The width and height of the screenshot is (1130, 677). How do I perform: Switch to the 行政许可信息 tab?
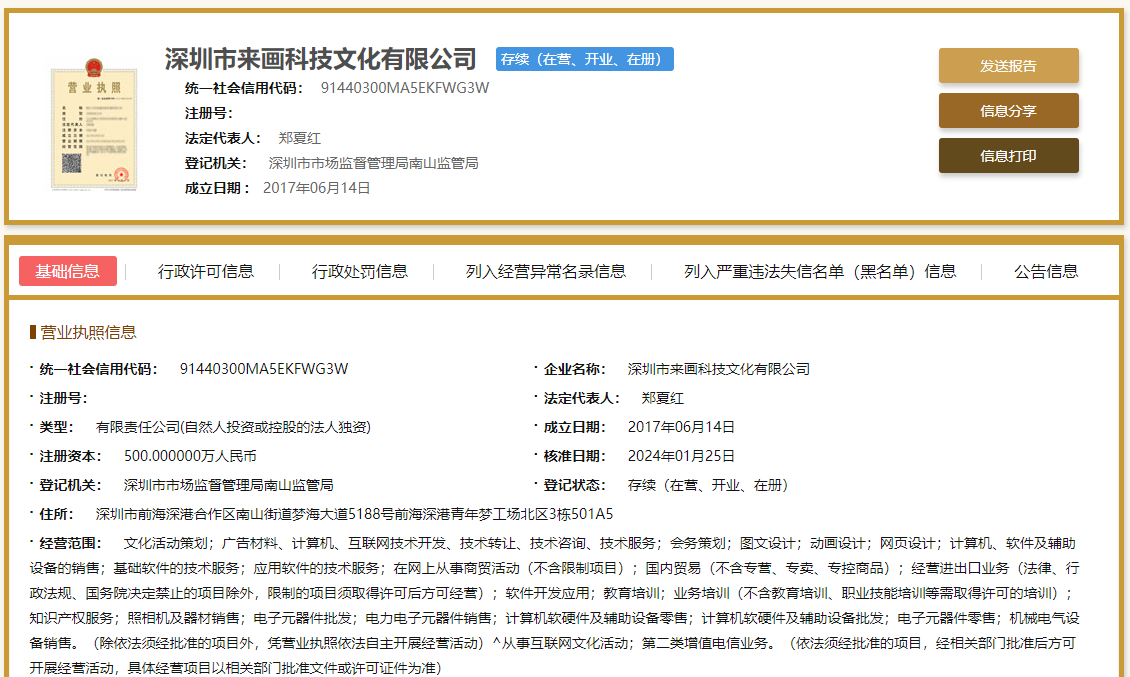[x=206, y=271]
